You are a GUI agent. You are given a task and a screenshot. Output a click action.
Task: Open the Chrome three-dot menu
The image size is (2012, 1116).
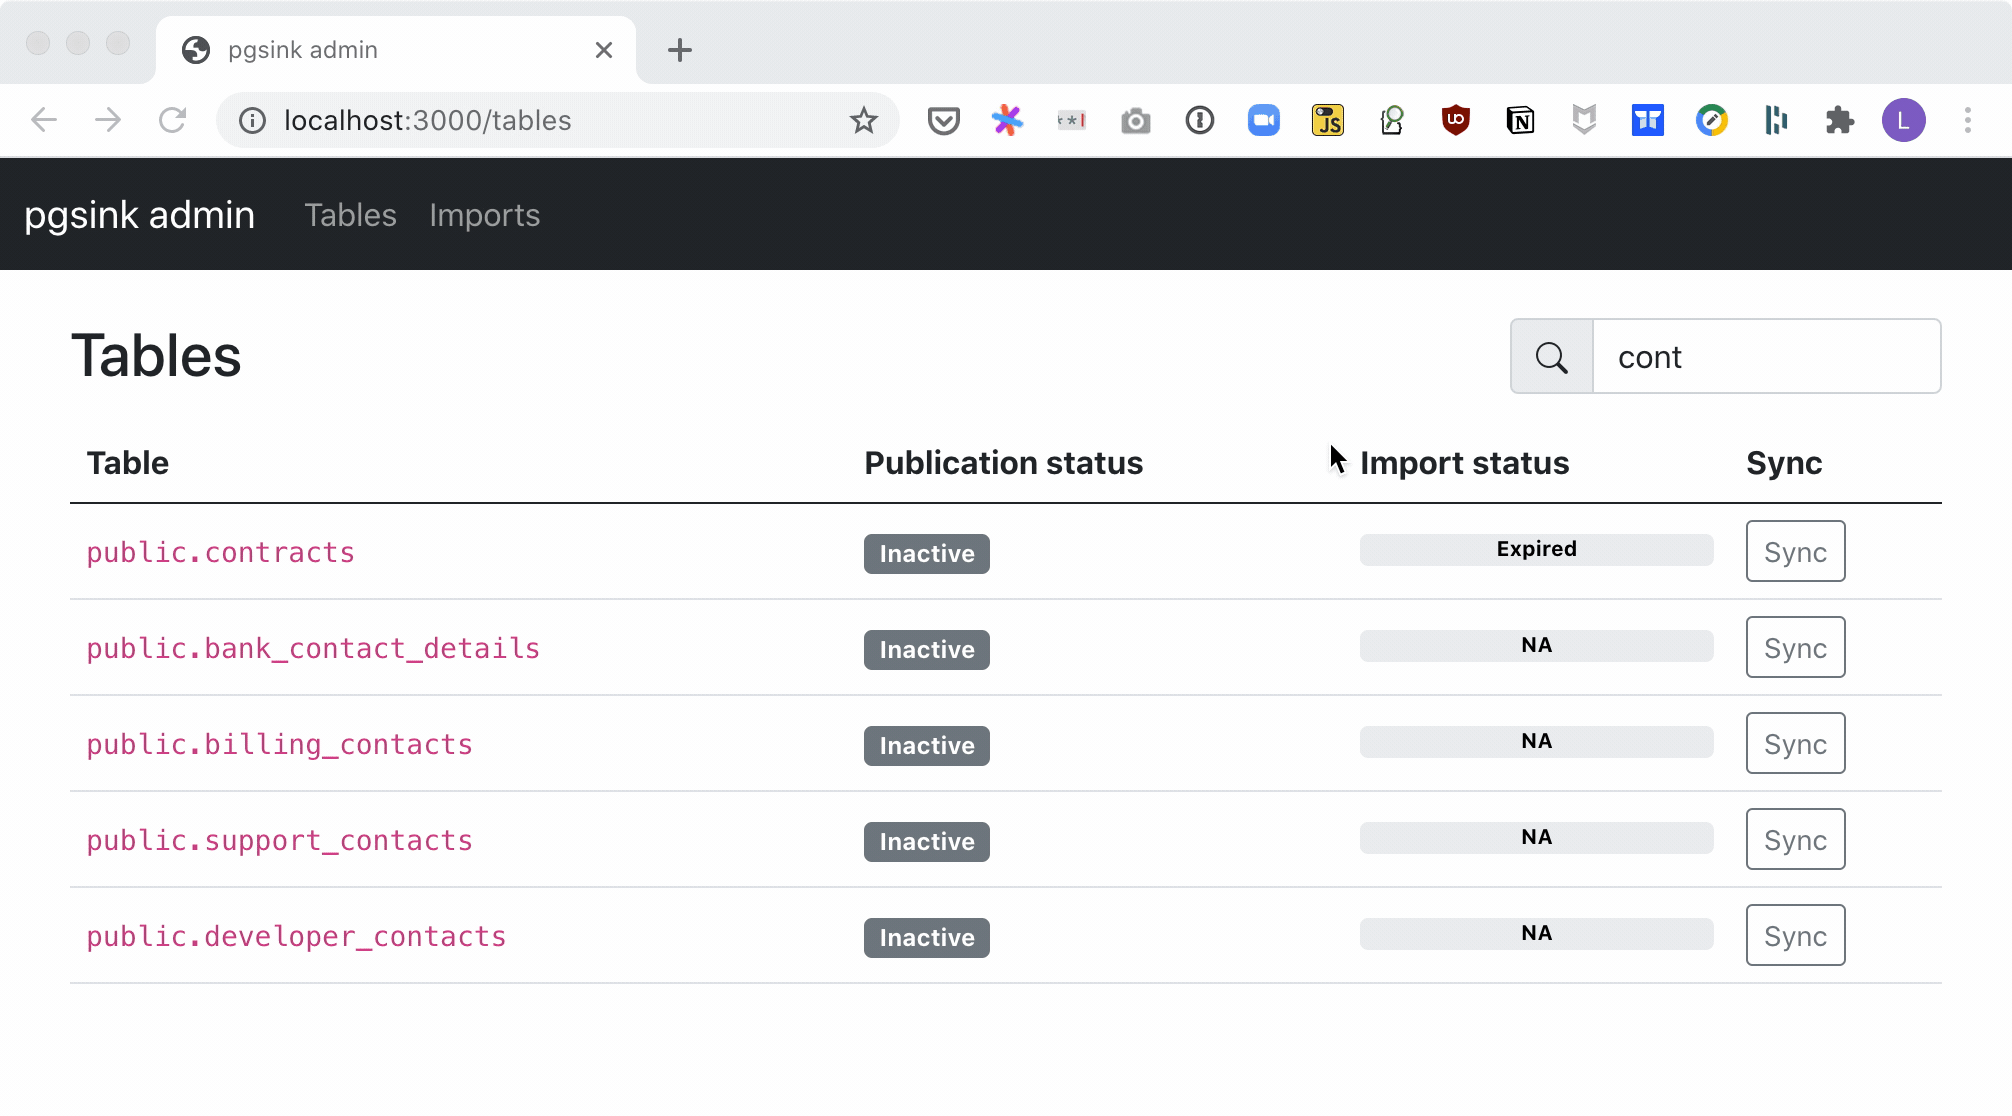point(1967,121)
